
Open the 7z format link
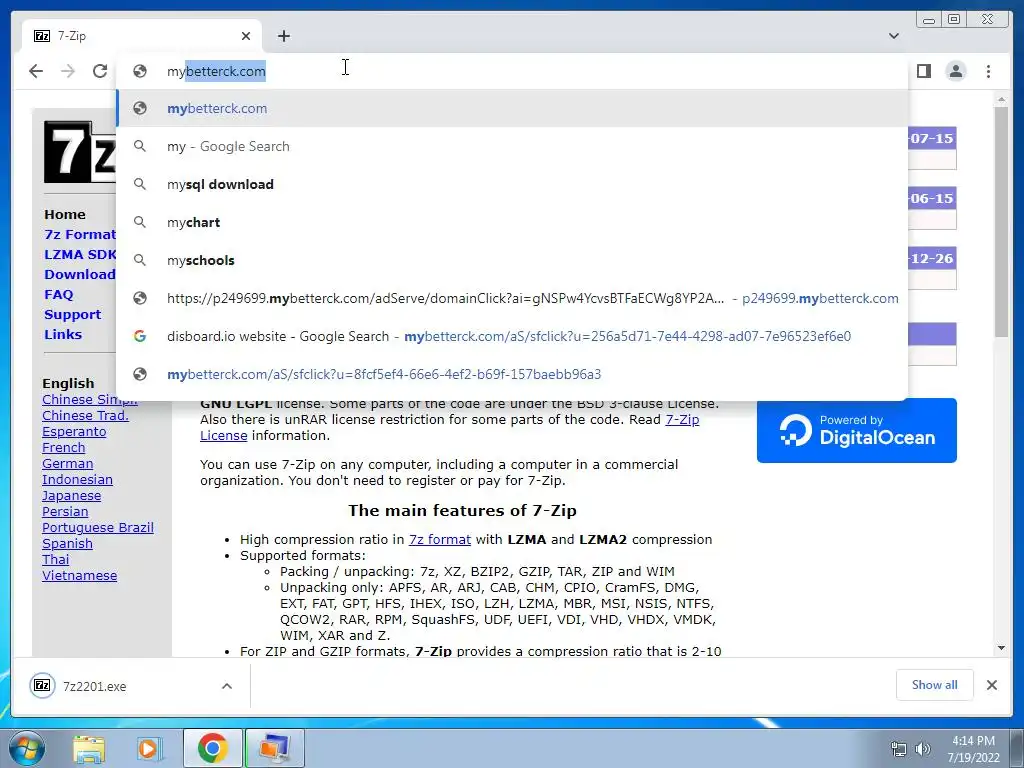[x=440, y=539]
